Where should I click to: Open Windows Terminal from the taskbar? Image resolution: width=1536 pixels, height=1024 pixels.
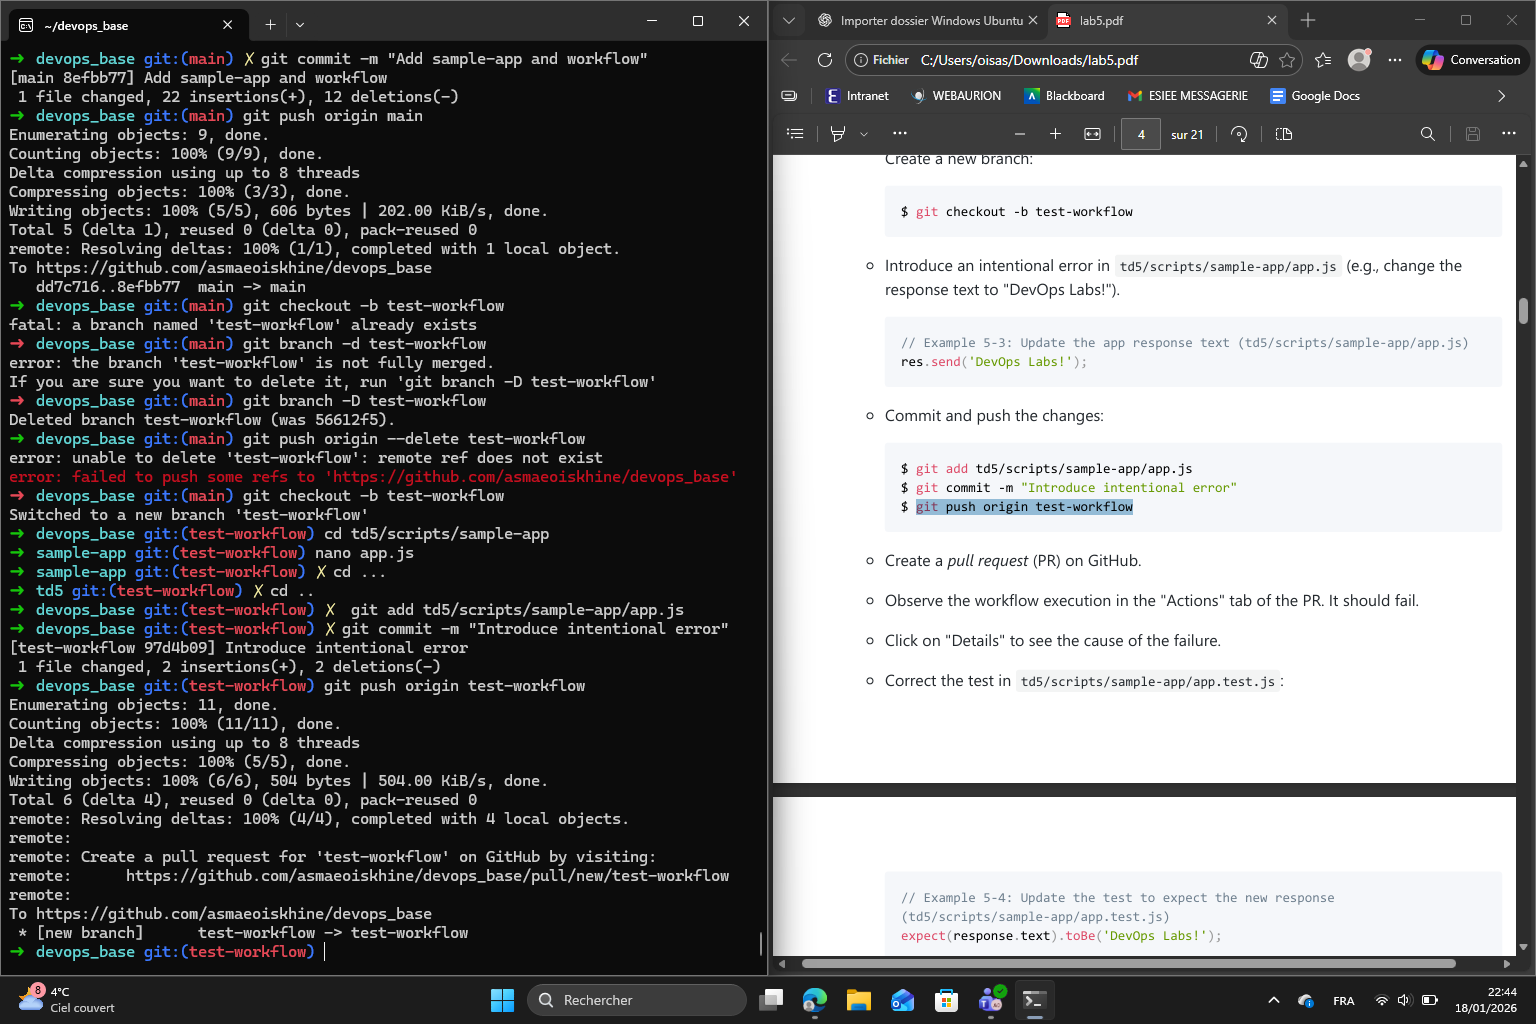tap(1034, 999)
